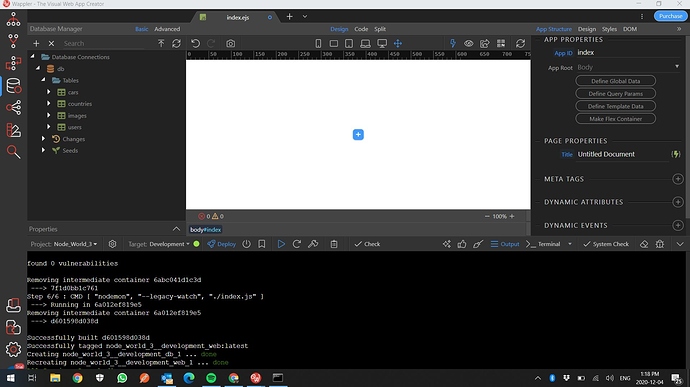Click the power icon in bottom toolbar

246,244
